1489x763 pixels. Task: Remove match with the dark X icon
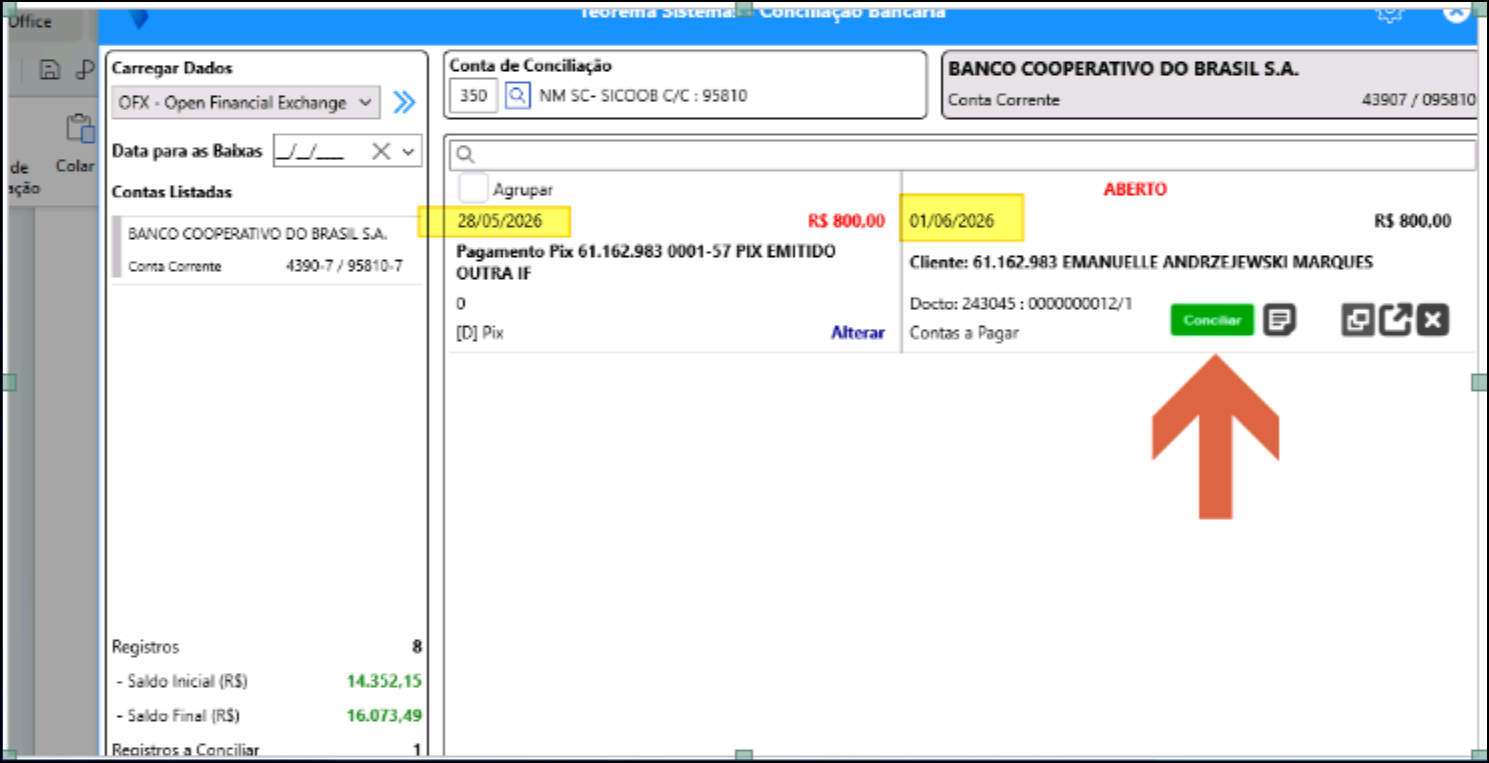tap(1433, 320)
